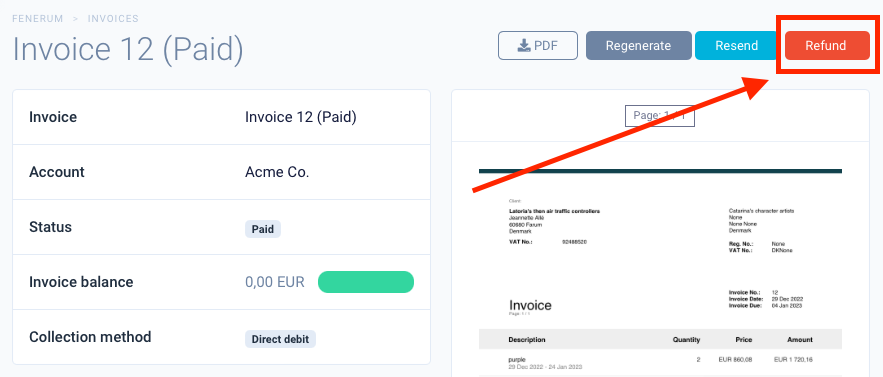The width and height of the screenshot is (883, 377).
Task: Click the page indicator box
Action: (x=660, y=116)
